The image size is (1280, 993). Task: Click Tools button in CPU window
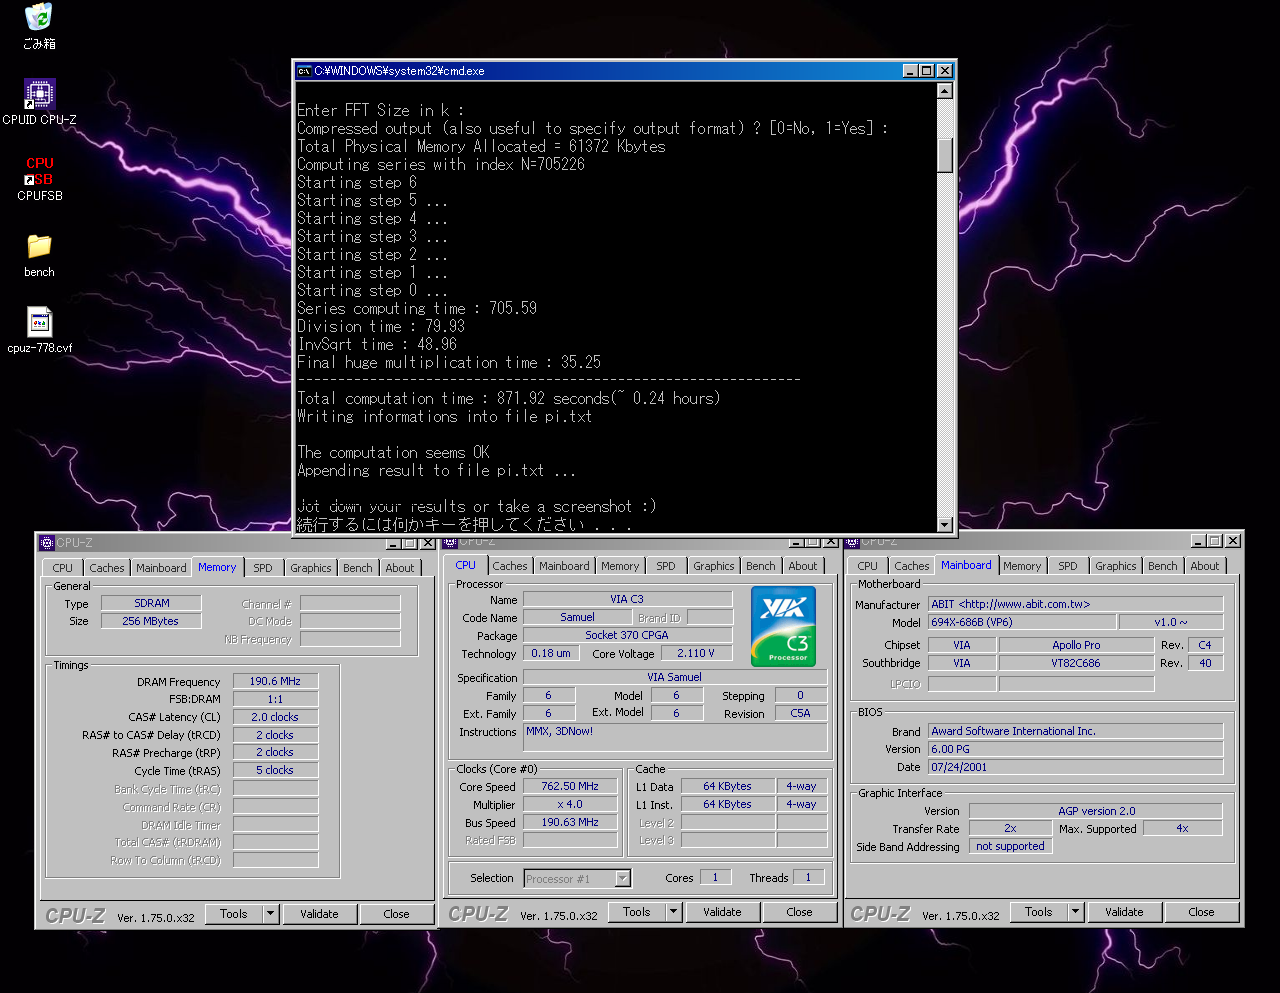tap(636, 912)
